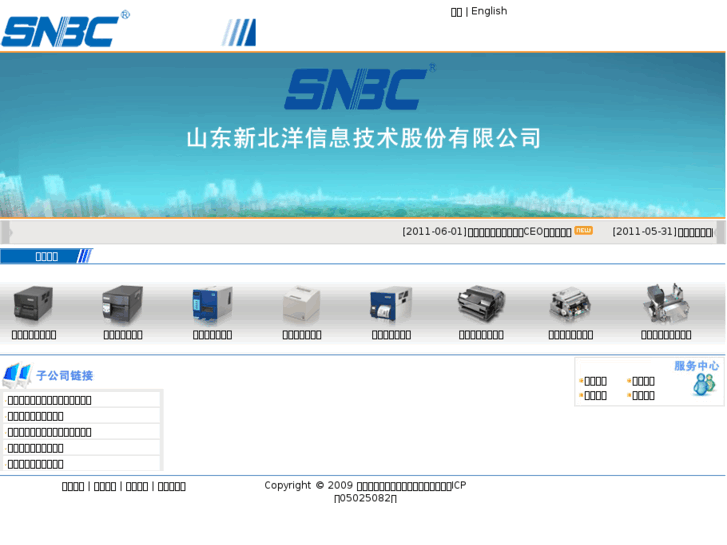
Task: Click the third footer navigation link
Action: (x=137, y=486)
